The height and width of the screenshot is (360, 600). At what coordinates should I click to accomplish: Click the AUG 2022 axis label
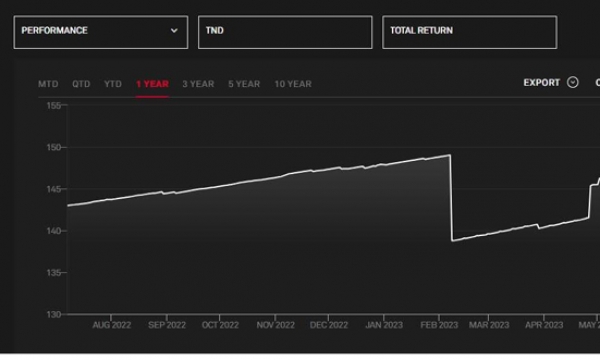click(111, 325)
